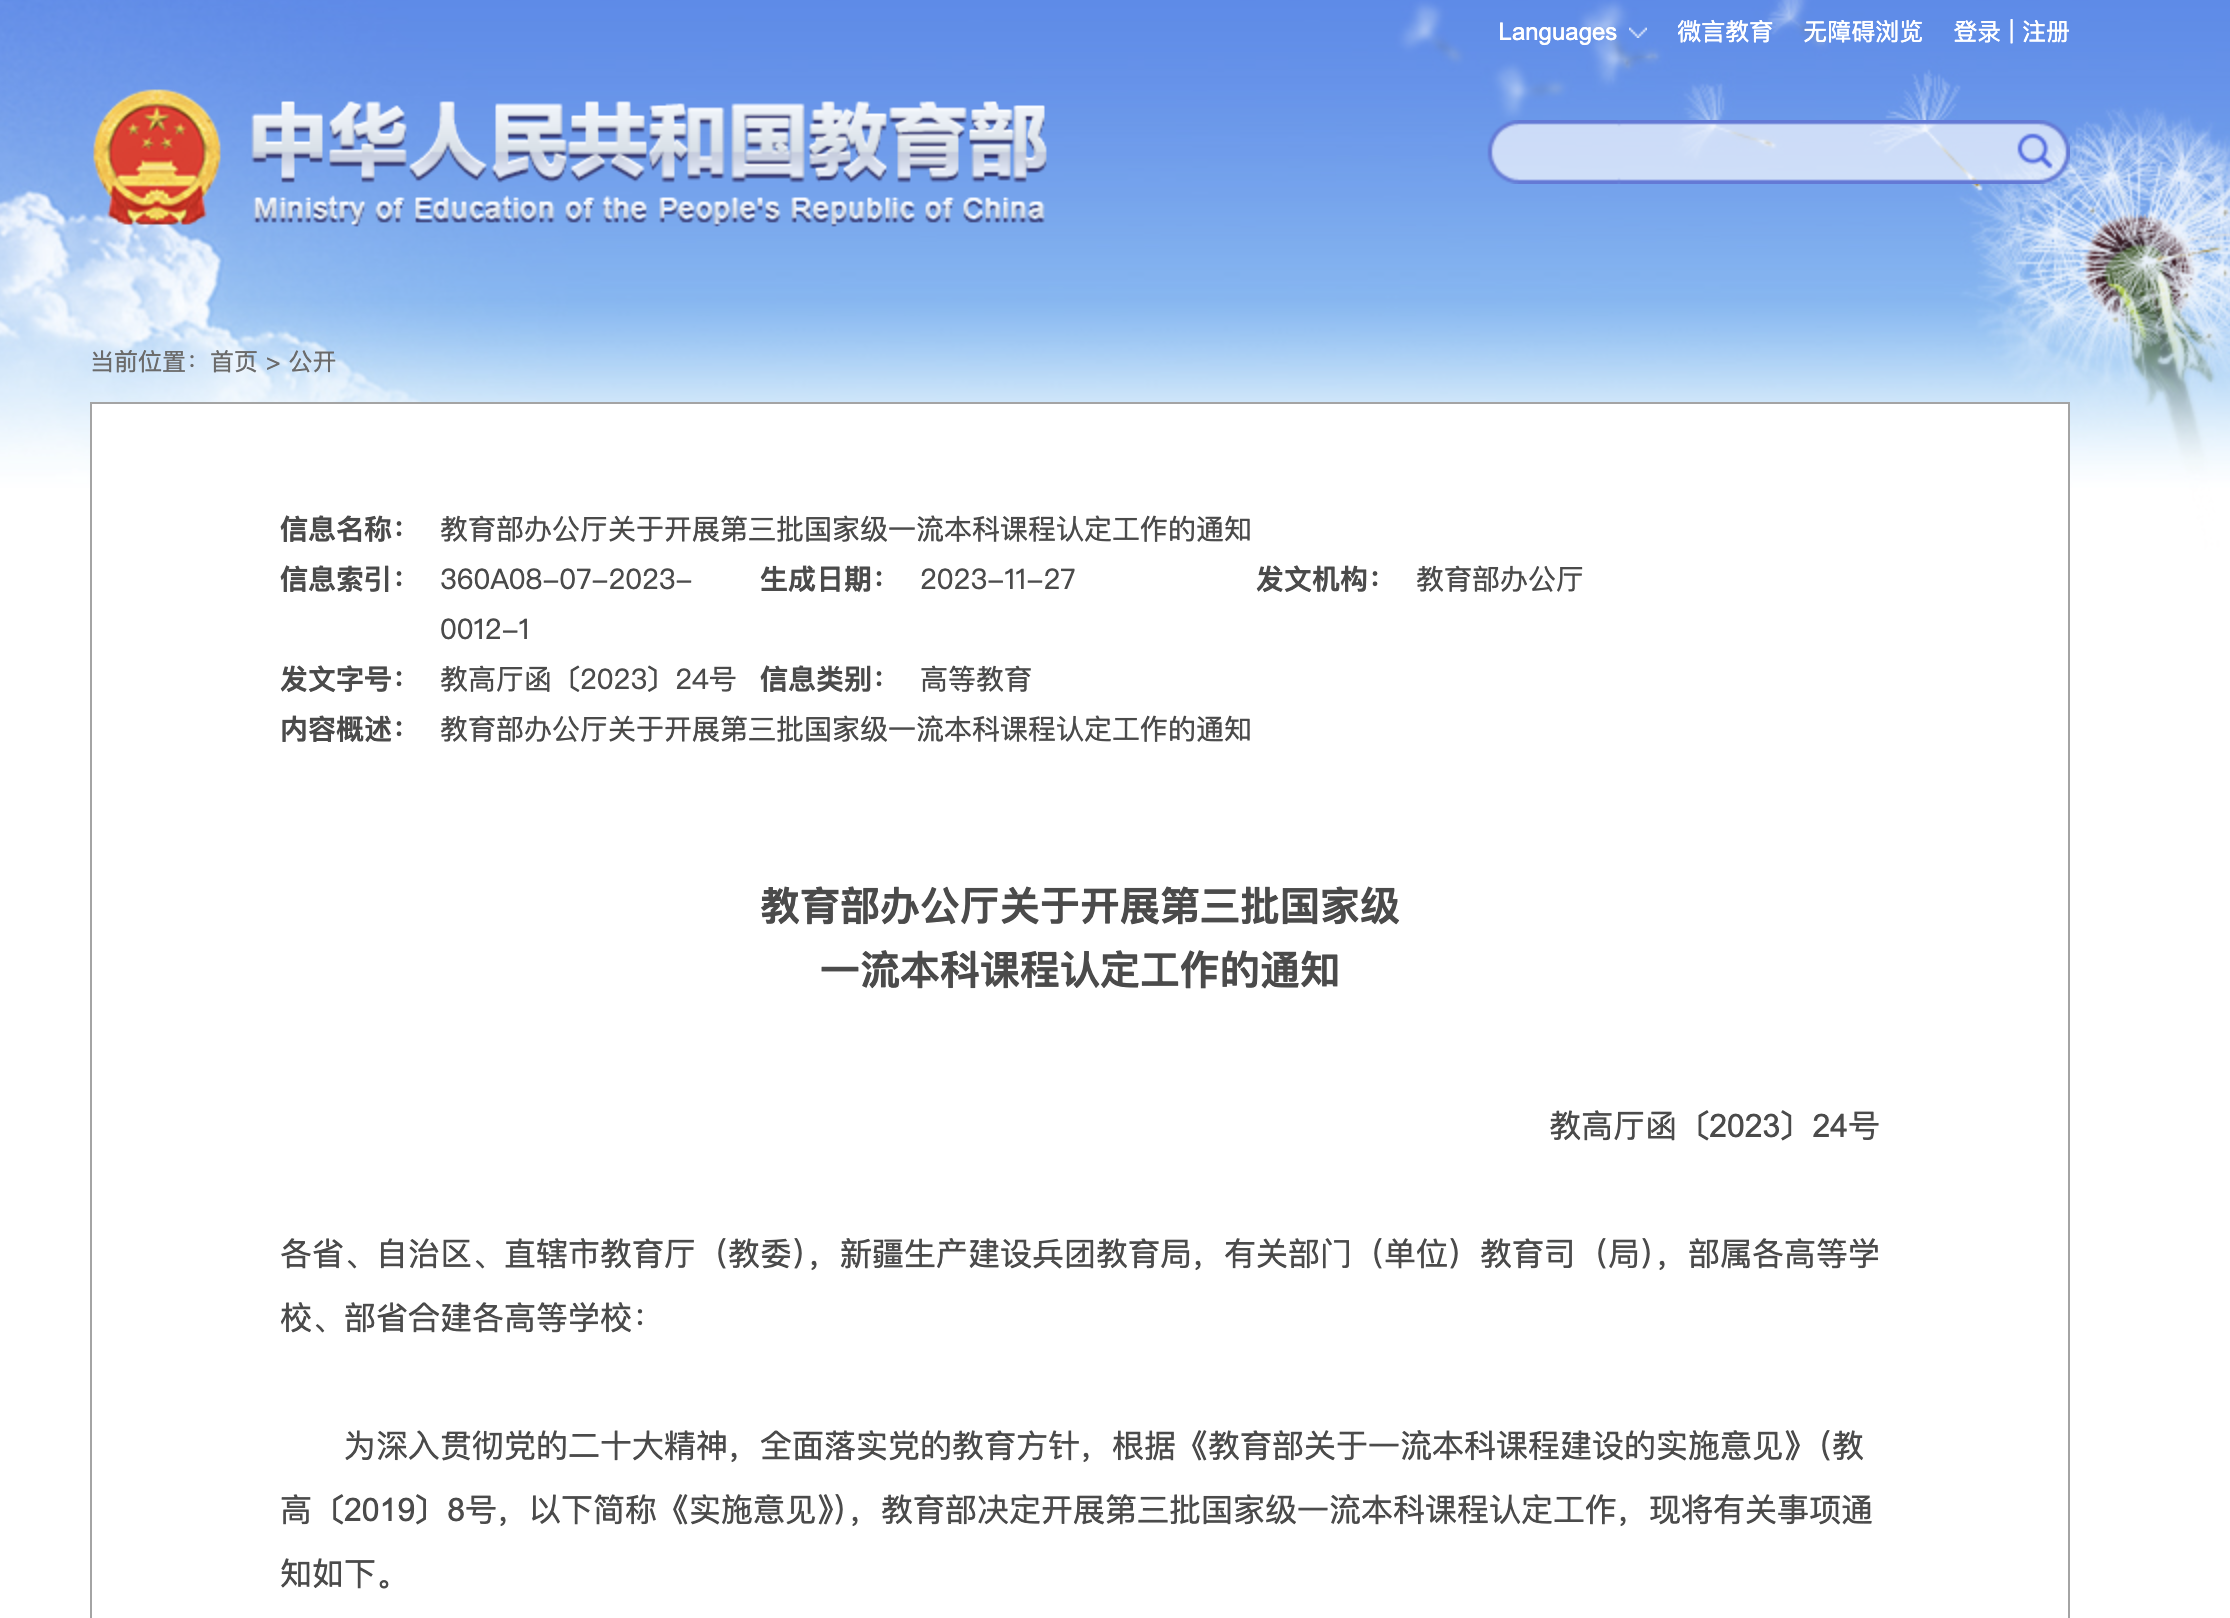Open 微言教育 in the top bar
The width and height of the screenshot is (2230, 1618).
coord(1724,32)
